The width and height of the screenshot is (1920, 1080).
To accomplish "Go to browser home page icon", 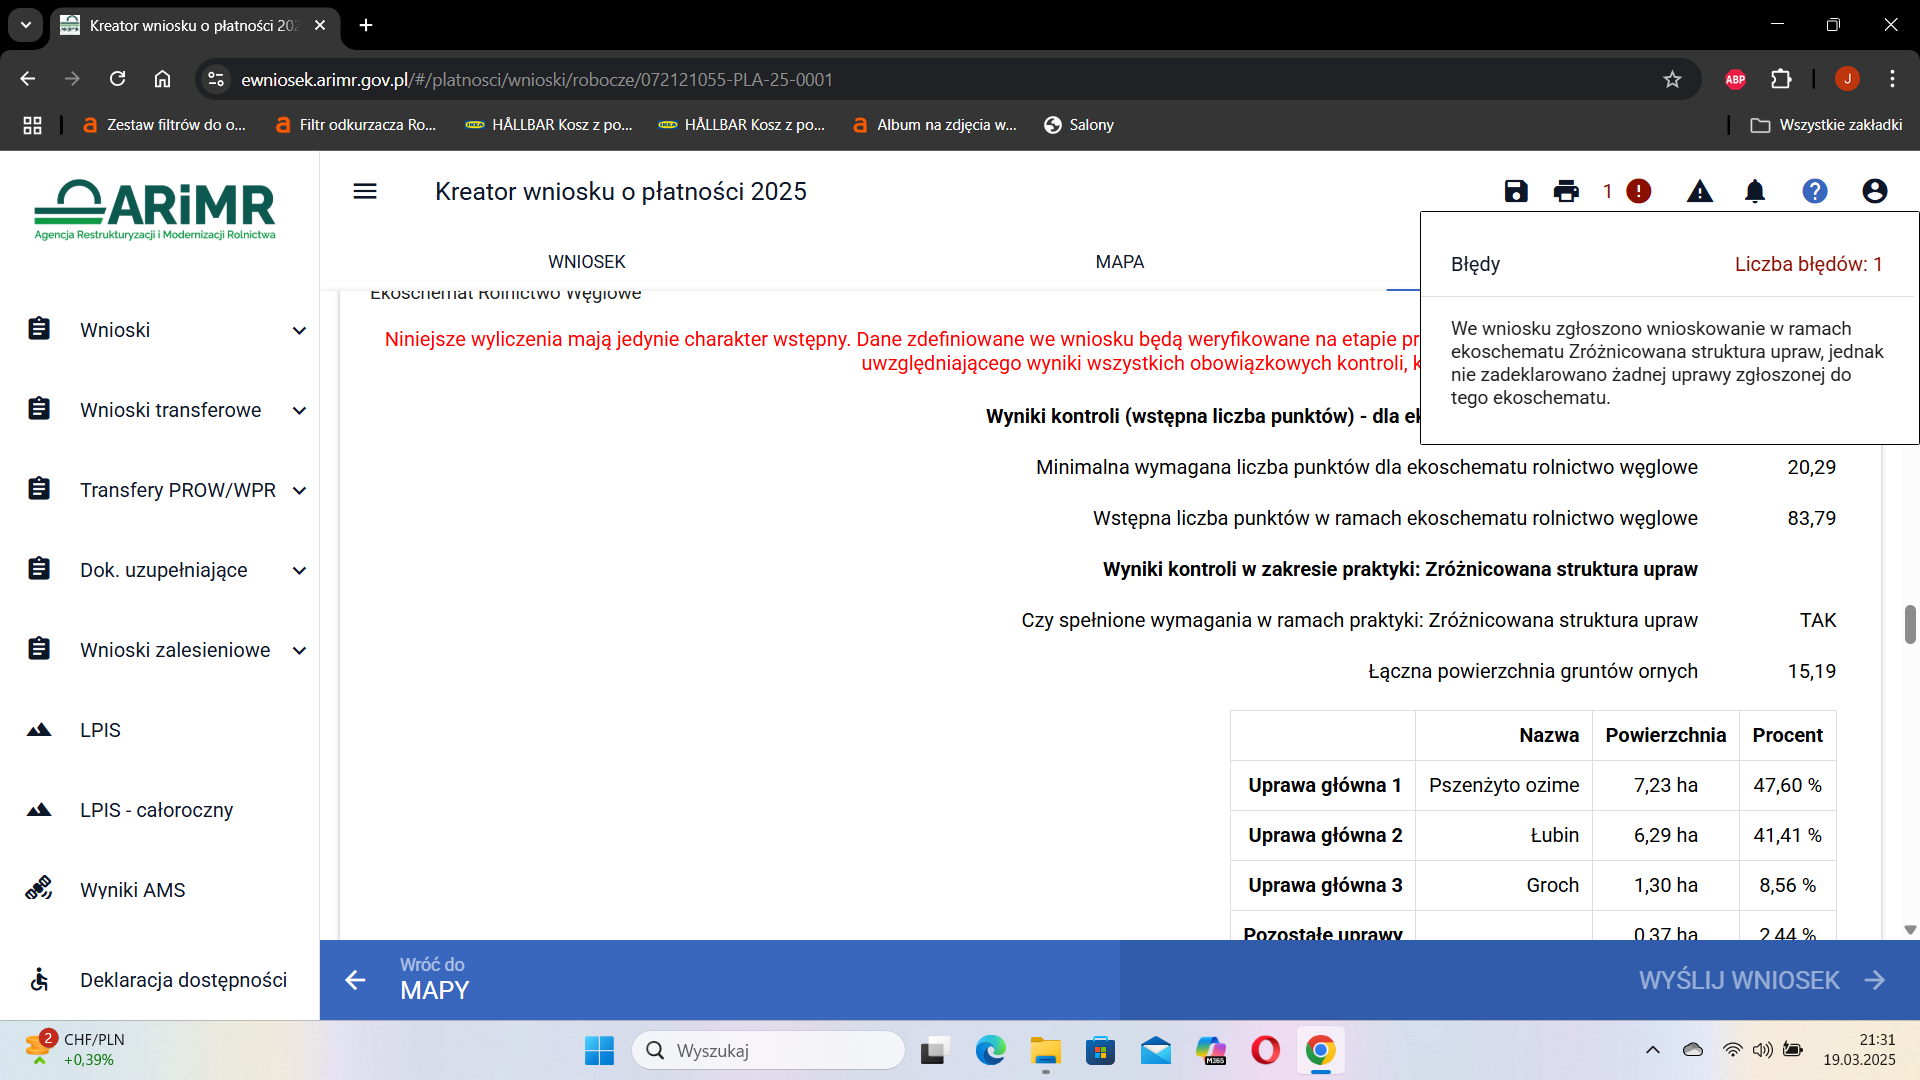I will 162,79.
